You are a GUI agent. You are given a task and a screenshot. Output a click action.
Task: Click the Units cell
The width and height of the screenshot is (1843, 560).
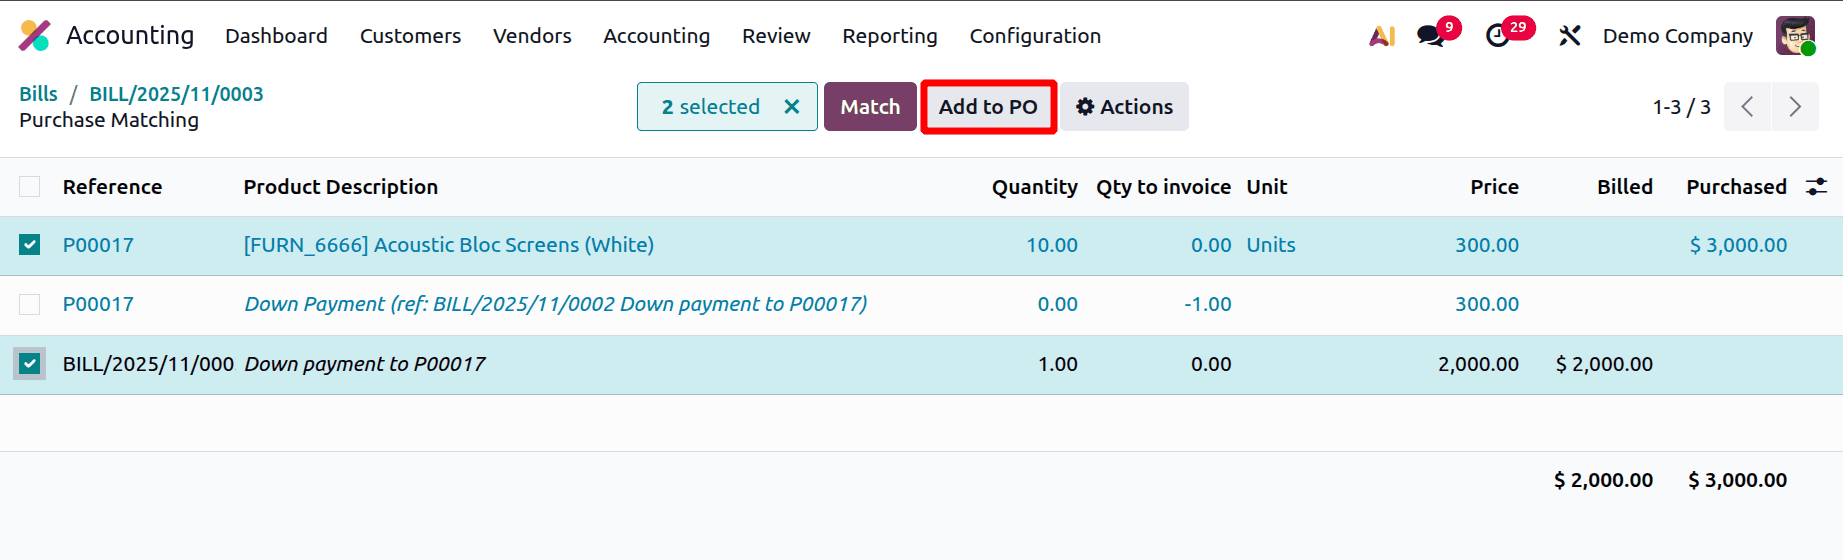click(1270, 245)
